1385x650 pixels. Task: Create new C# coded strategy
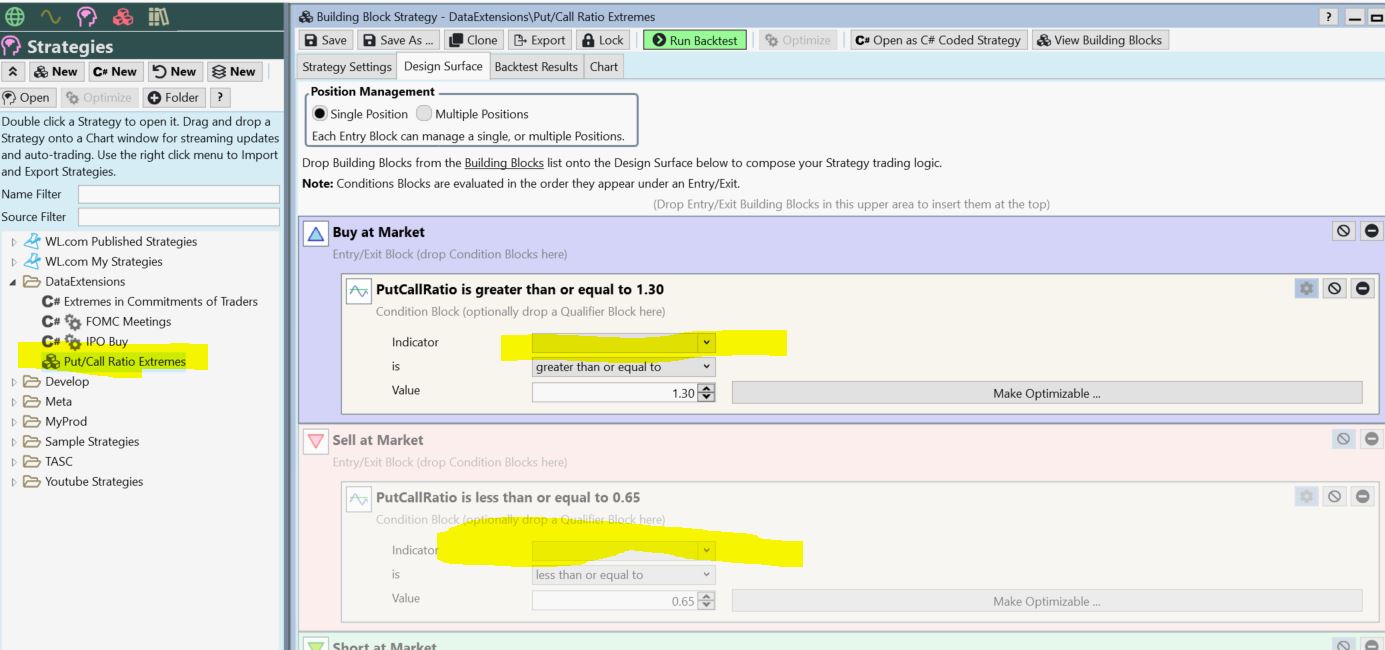115,71
